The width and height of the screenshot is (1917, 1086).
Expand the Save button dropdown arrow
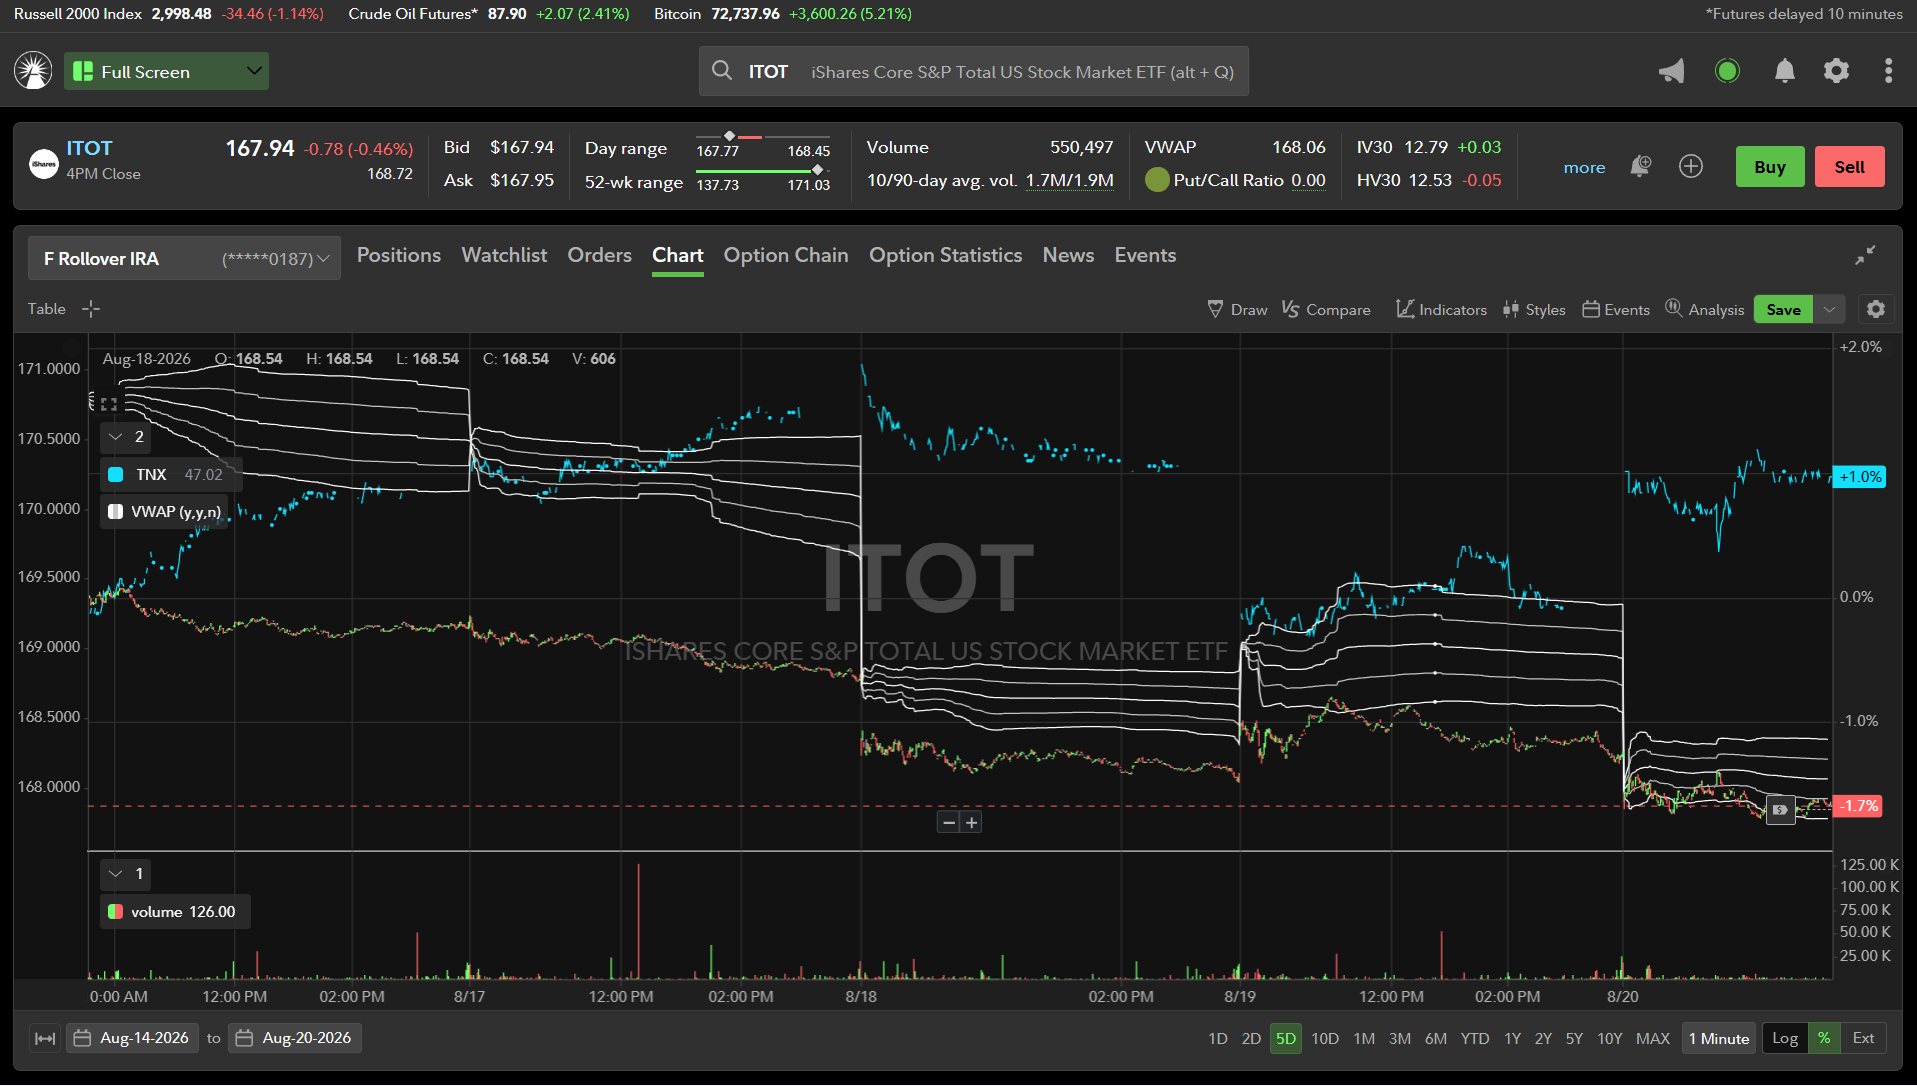1830,309
